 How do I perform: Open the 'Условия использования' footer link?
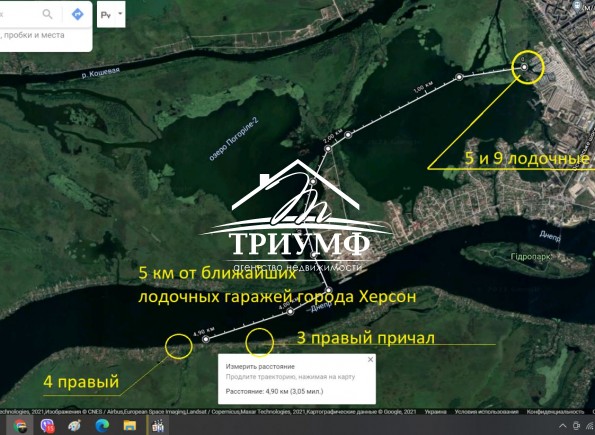[x=486, y=411]
